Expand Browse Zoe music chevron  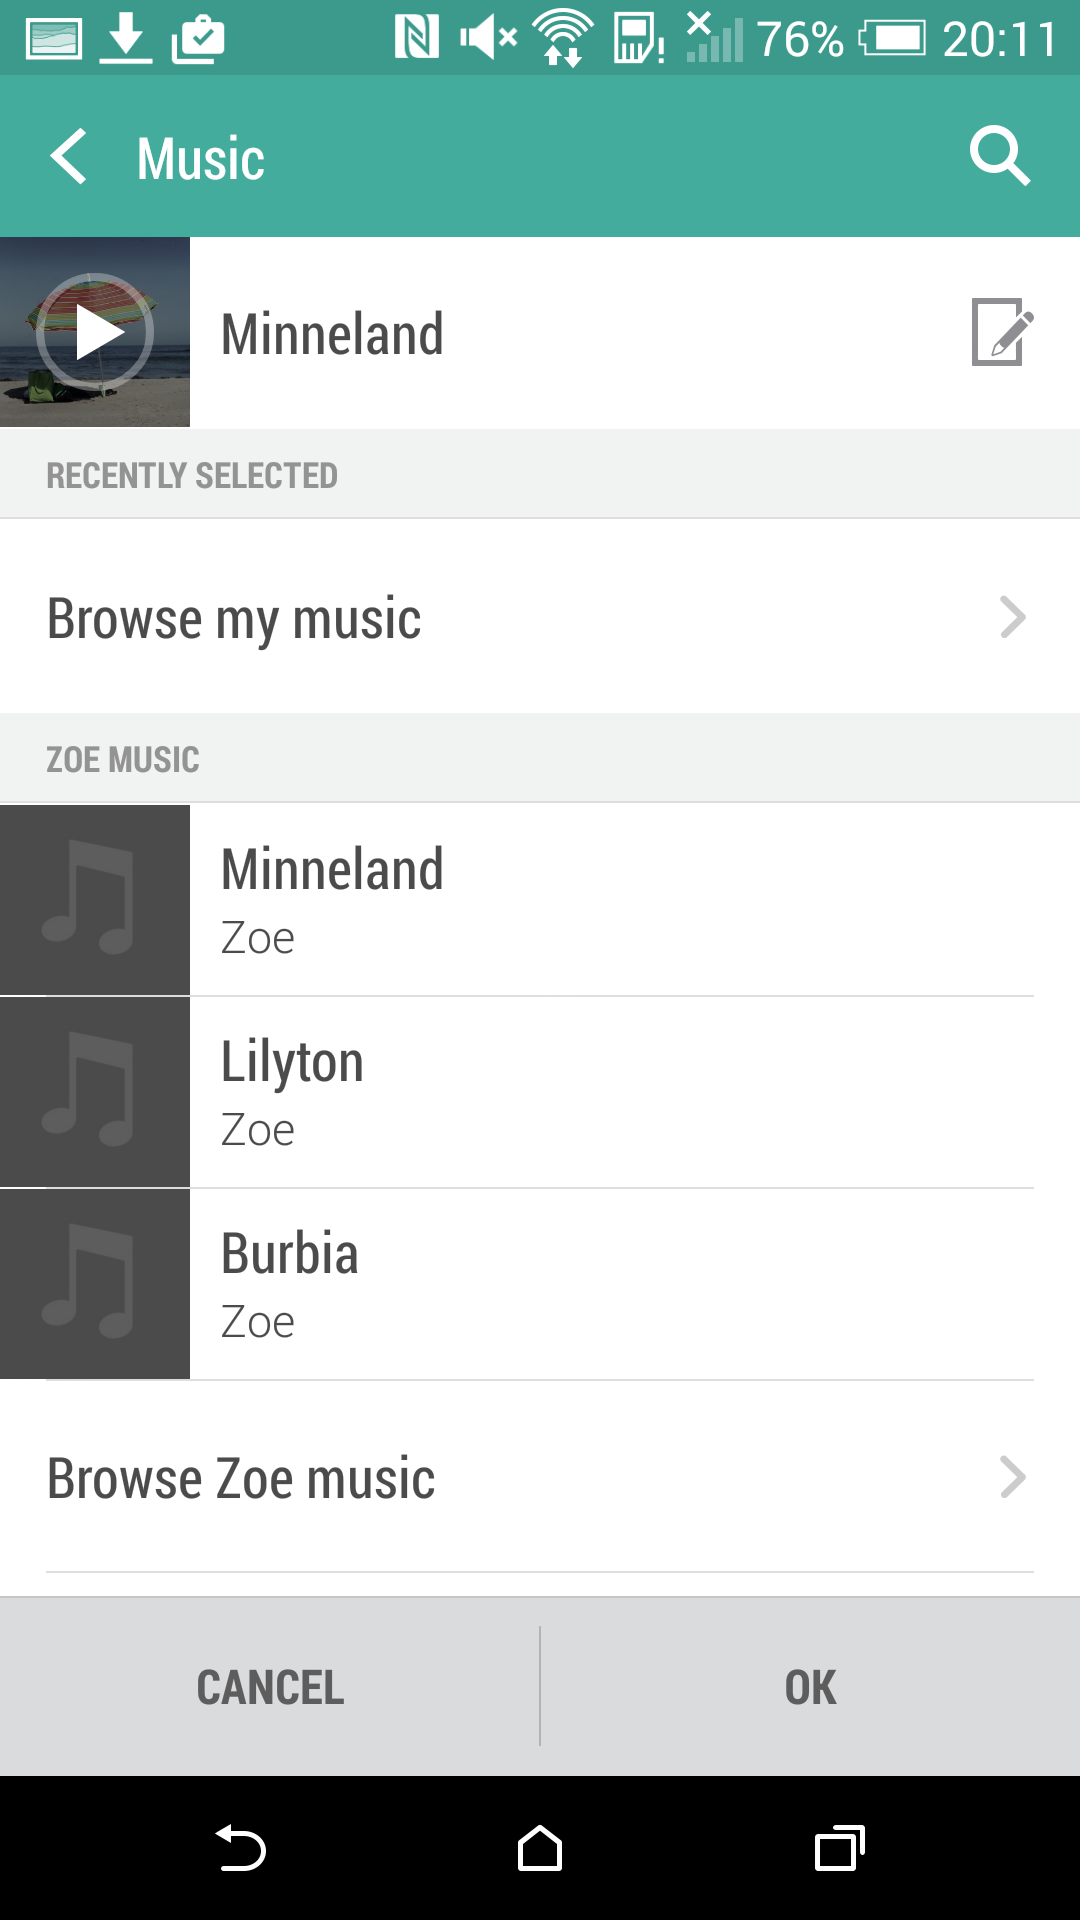click(1012, 1477)
